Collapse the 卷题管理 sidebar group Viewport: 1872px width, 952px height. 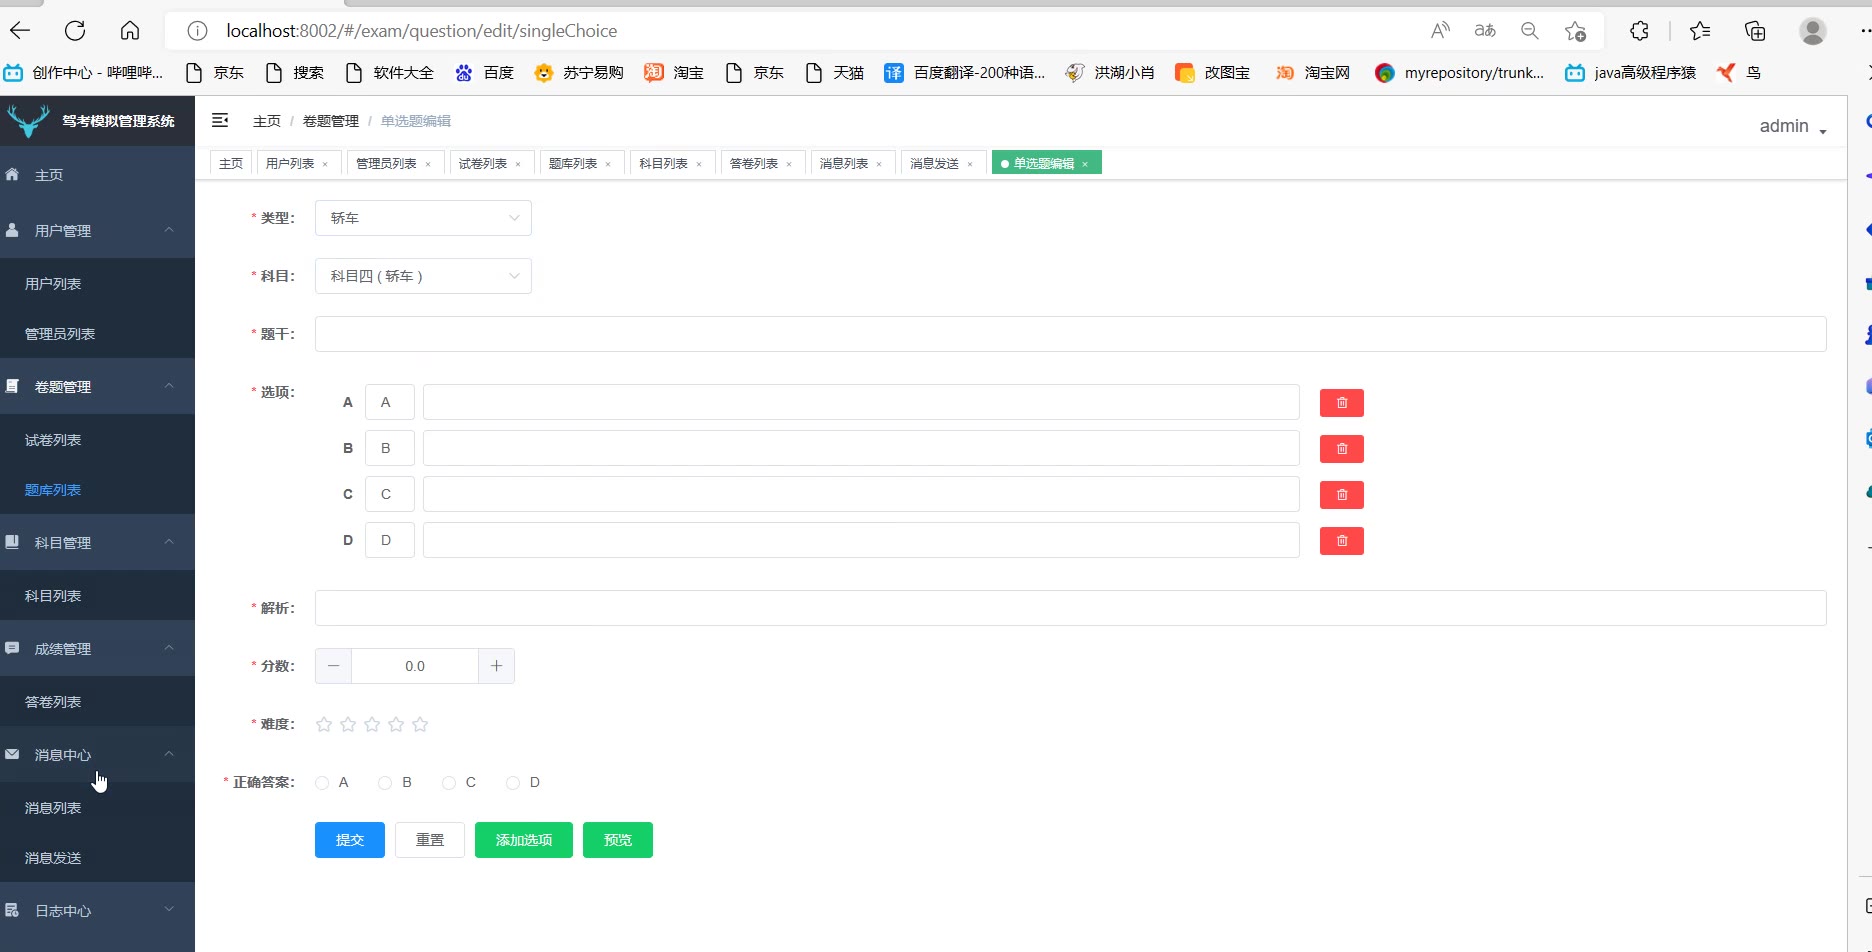[97, 386]
